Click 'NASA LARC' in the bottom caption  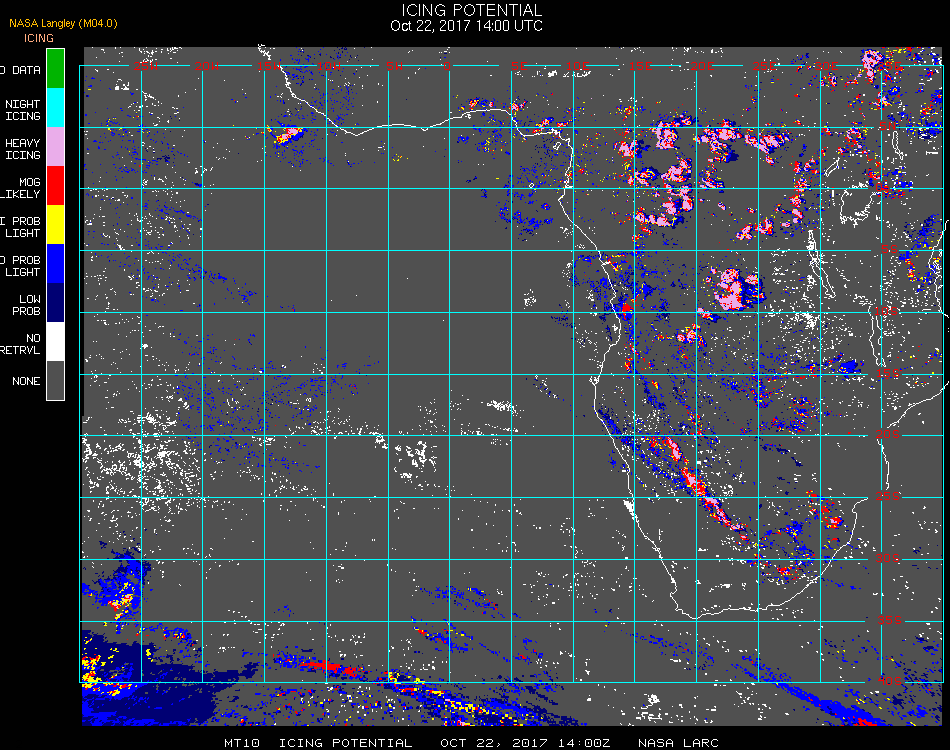tap(678, 743)
